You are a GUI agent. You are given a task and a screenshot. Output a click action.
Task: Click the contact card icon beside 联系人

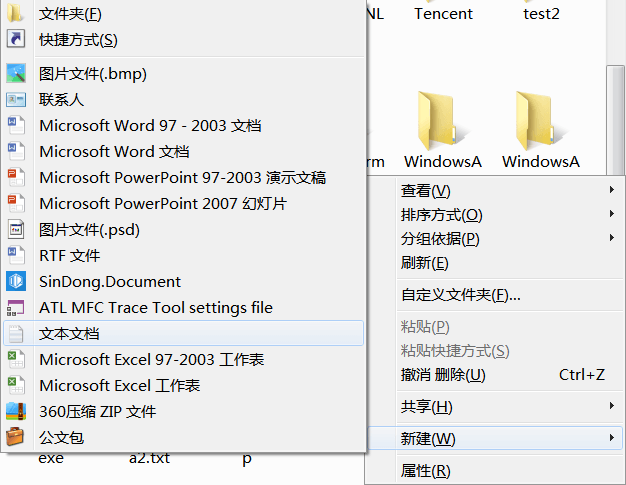[x=16, y=99]
